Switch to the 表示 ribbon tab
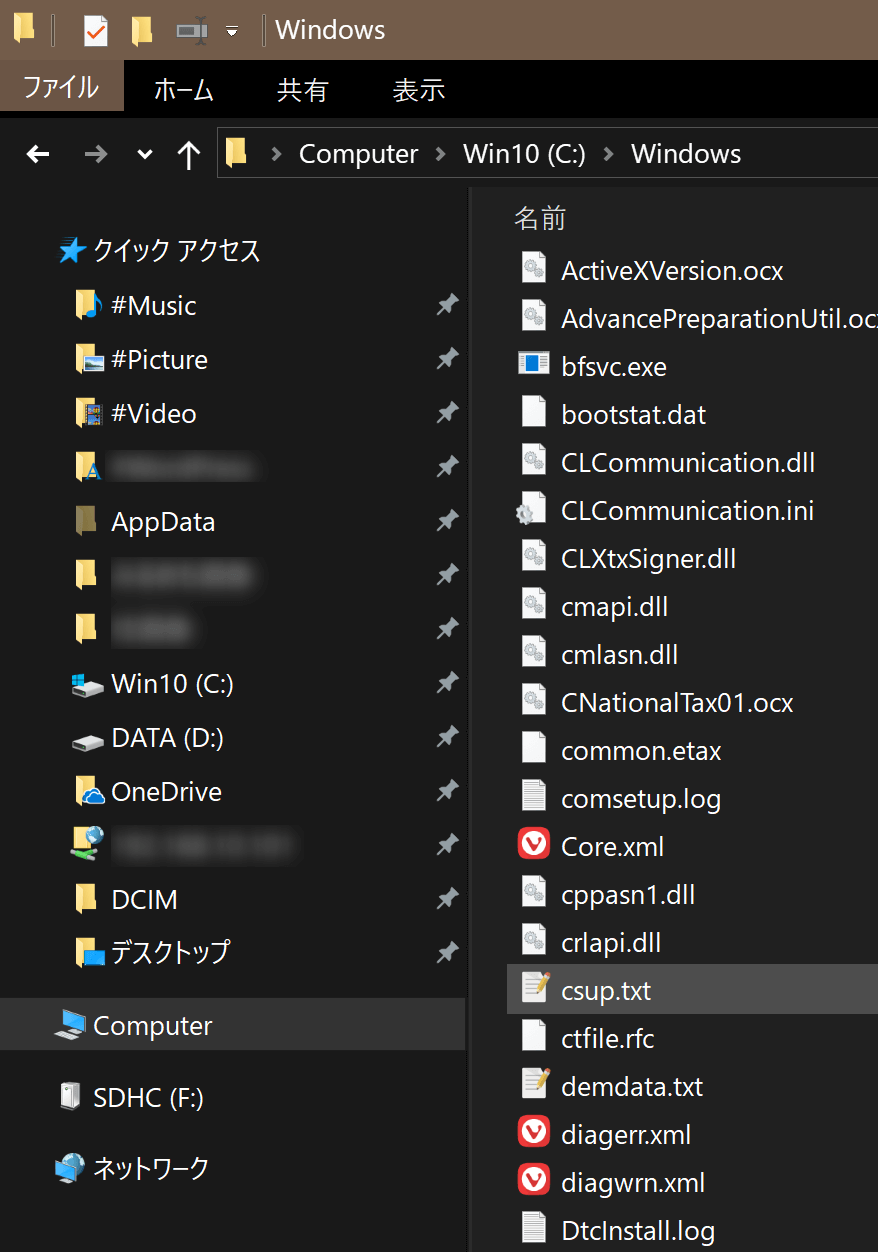Screen dimensions: 878x1252 click(419, 90)
